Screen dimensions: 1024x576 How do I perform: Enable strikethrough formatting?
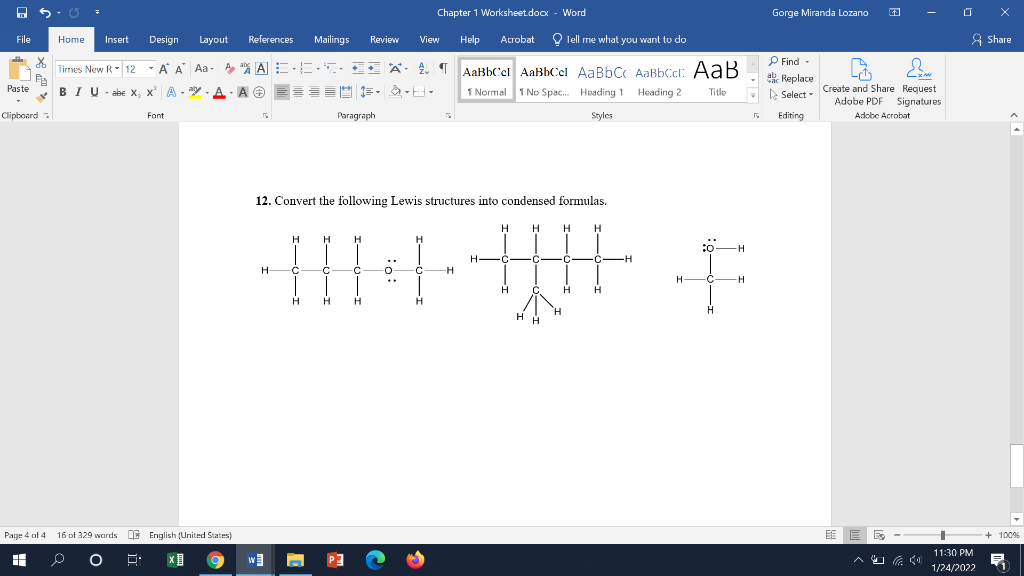117,93
